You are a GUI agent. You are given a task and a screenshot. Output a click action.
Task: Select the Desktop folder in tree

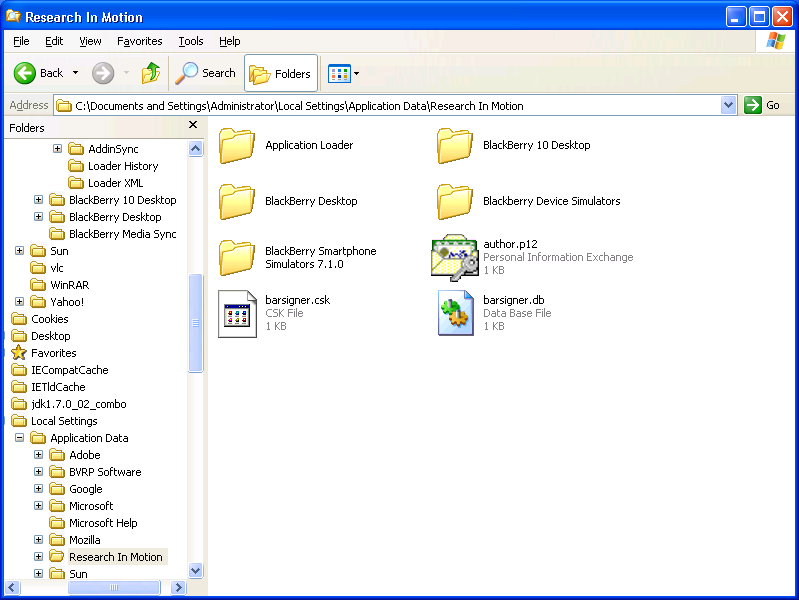41,336
